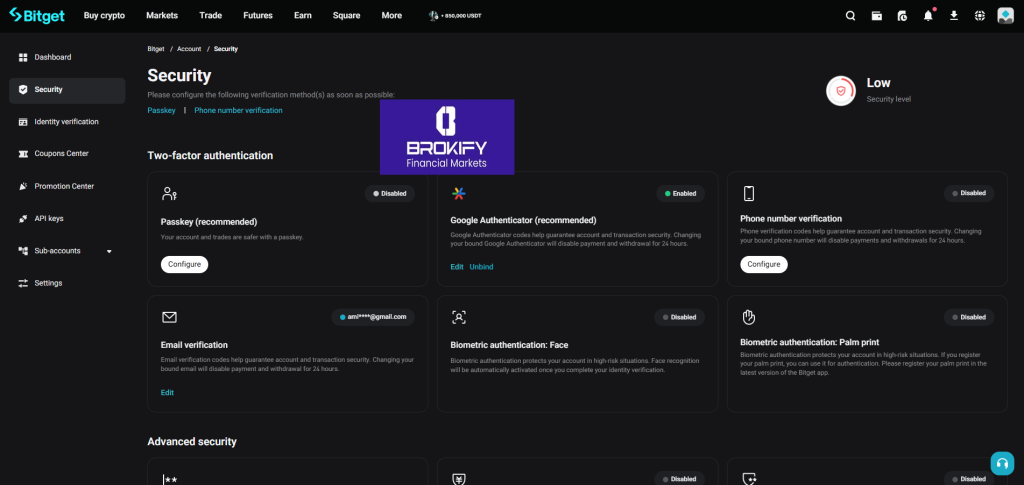This screenshot has width=1024, height=485.
Task: Click the download app icon
Action: pyautogui.click(x=954, y=16)
